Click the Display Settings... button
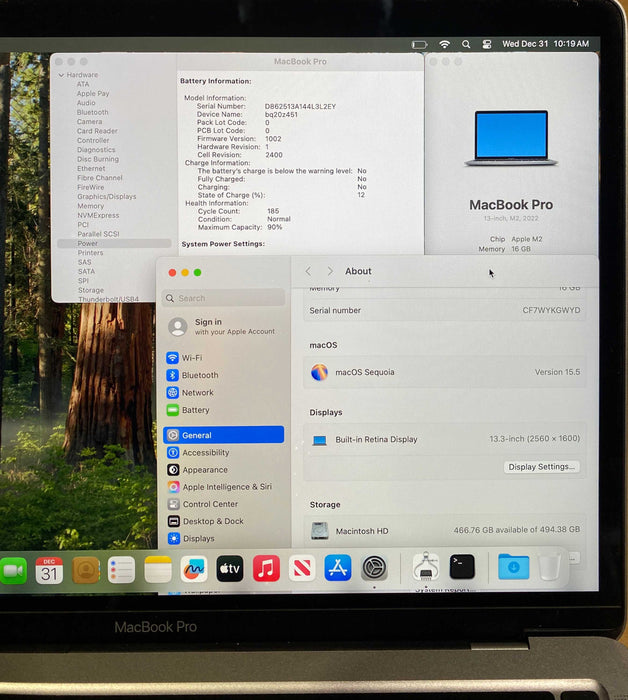The width and height of the screenshot is (628, 700). [x=542, y=467]
